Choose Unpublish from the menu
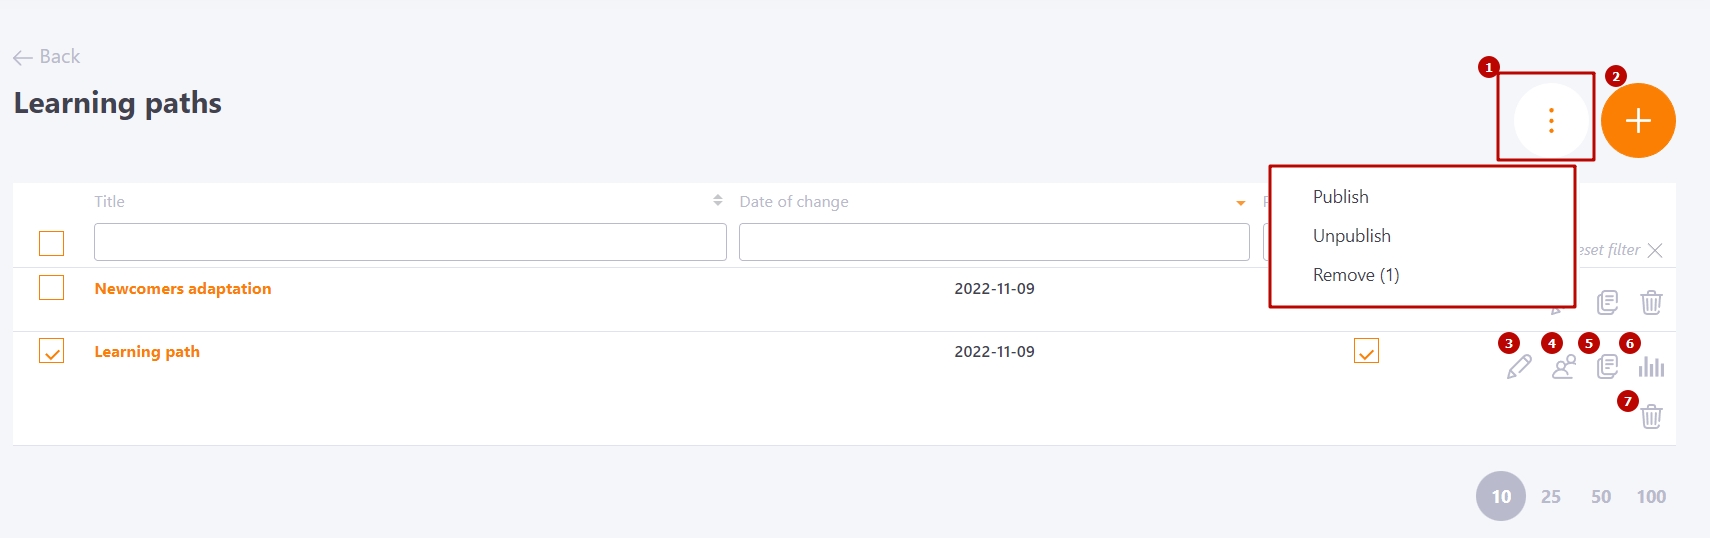This screenshot has height=538, width=1710. pyautogui.click(x=1351, y=236)
